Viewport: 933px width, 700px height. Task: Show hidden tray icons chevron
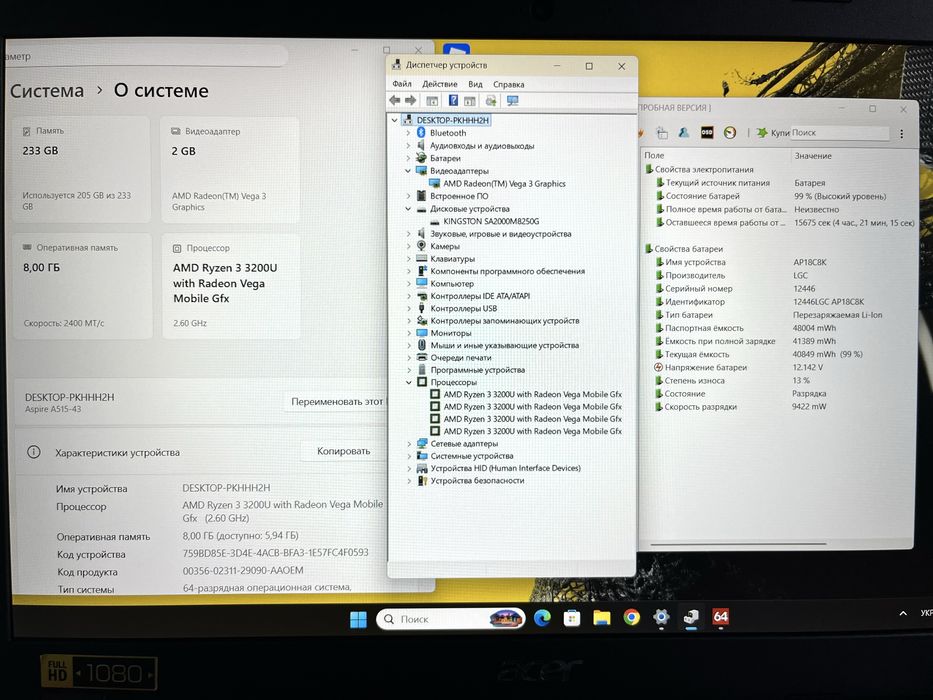(903, 613)
